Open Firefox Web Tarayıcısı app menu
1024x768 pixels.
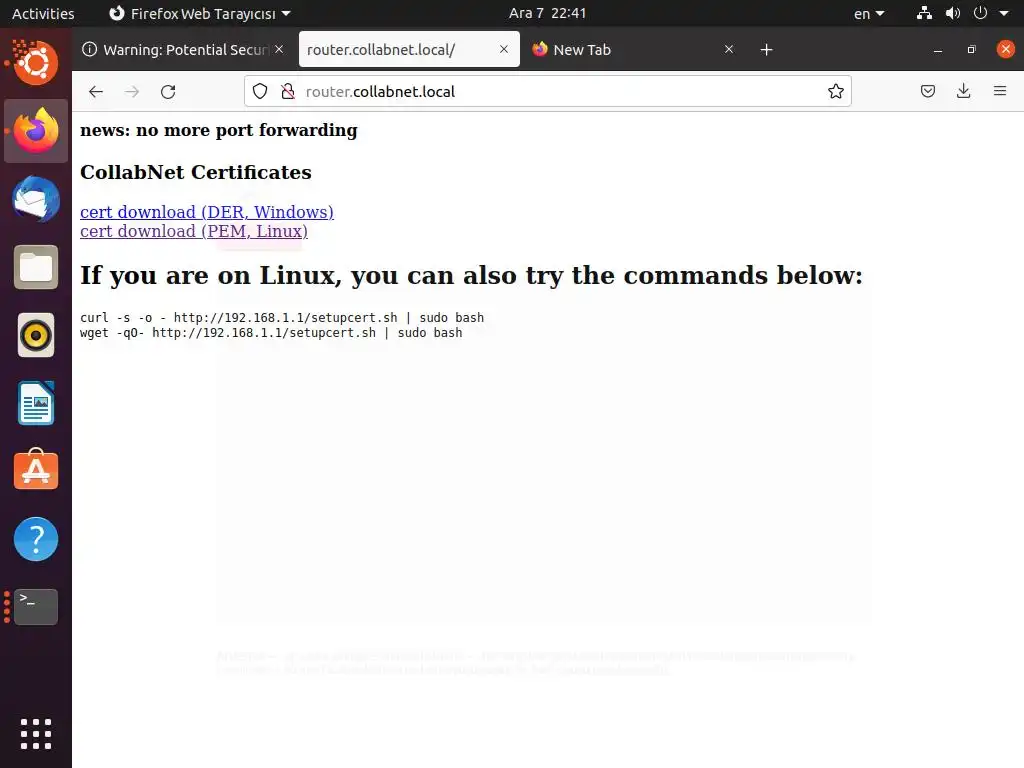click(200, 13)
